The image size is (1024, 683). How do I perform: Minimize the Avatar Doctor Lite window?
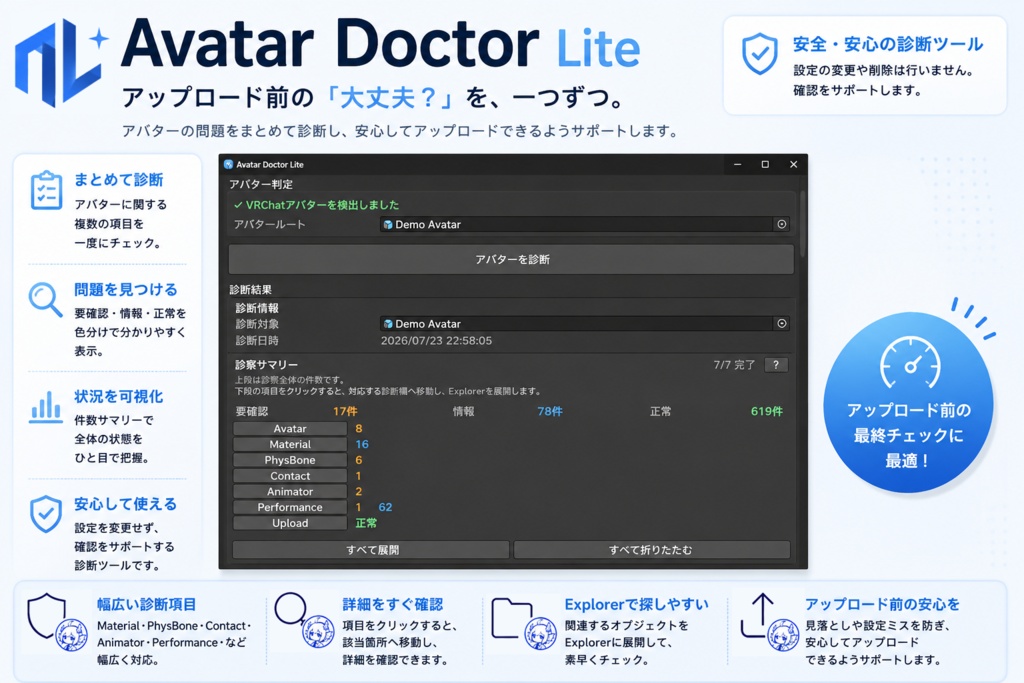click(x=737, y=165)
